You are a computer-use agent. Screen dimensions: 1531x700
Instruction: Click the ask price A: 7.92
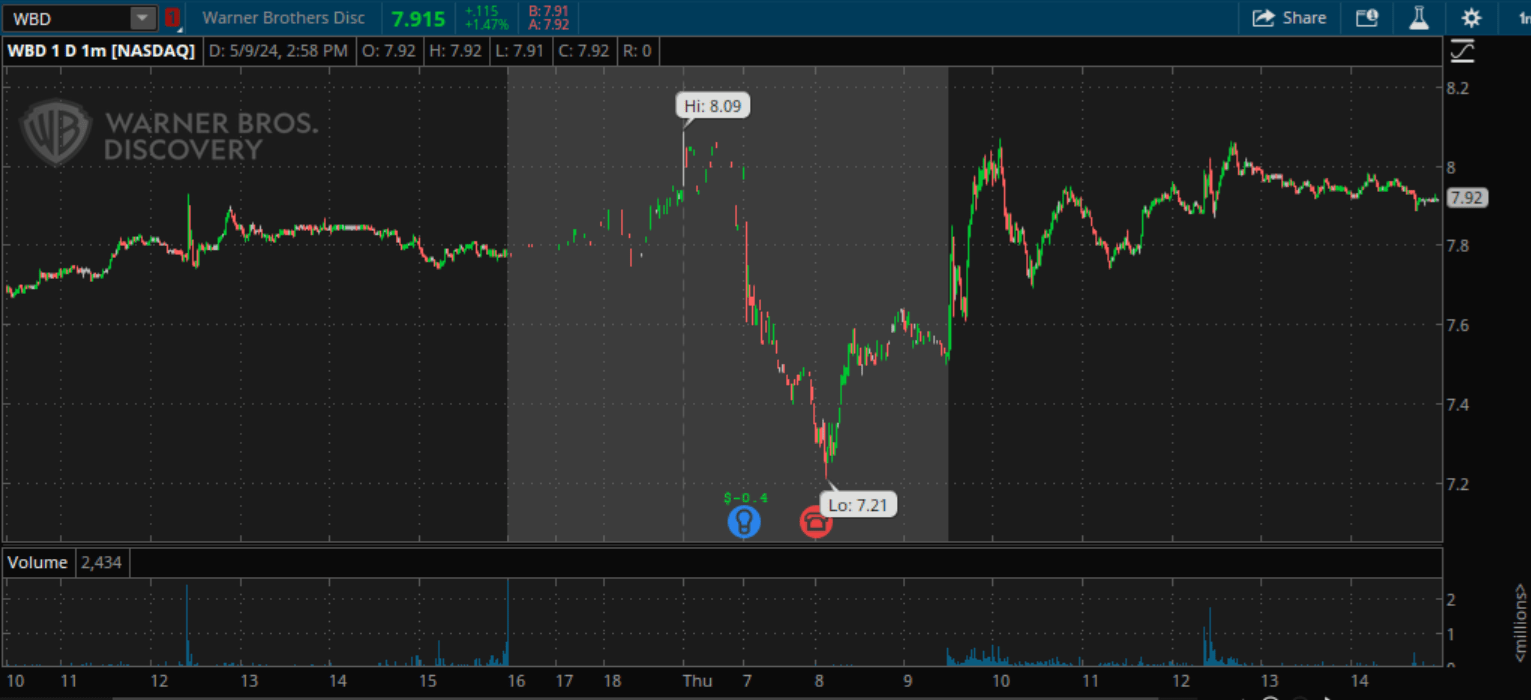(x=548, y=24)
